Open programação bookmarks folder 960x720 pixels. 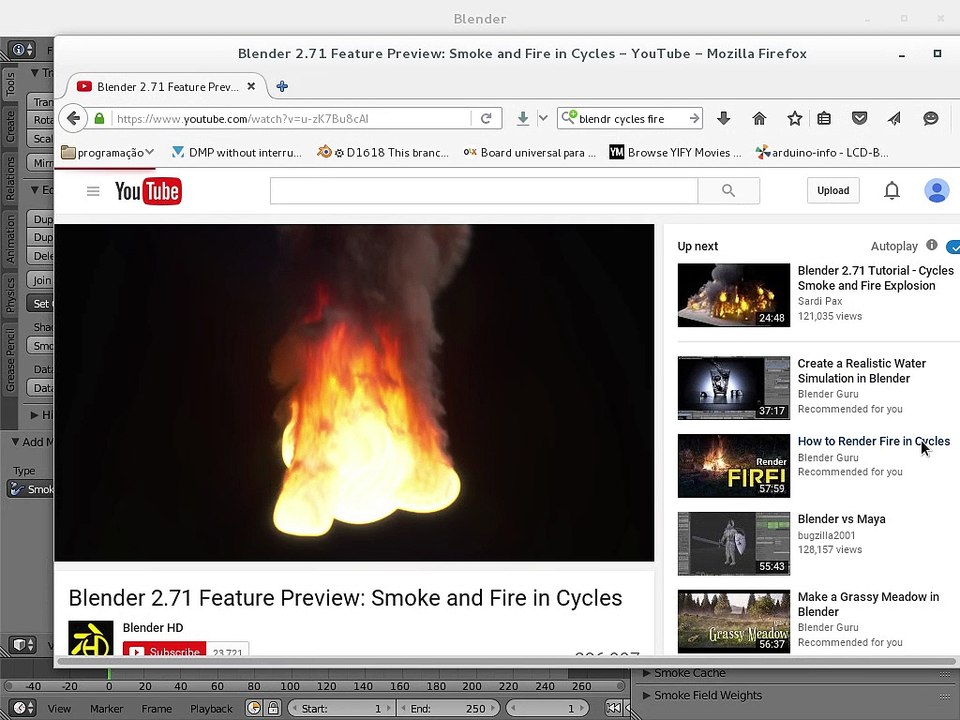[x=108, y=152]
